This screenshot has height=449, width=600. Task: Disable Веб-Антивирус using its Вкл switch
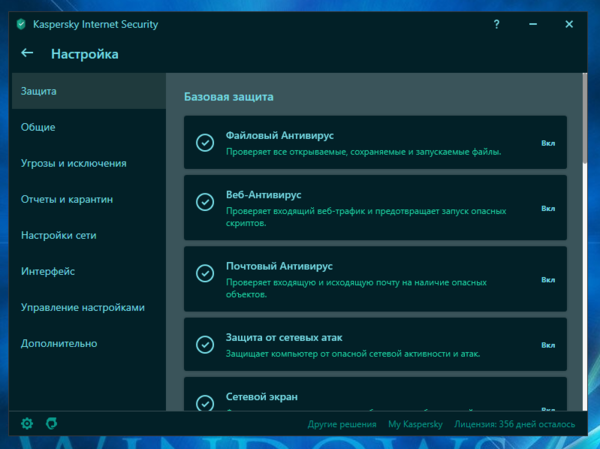[x=548, y=208]
